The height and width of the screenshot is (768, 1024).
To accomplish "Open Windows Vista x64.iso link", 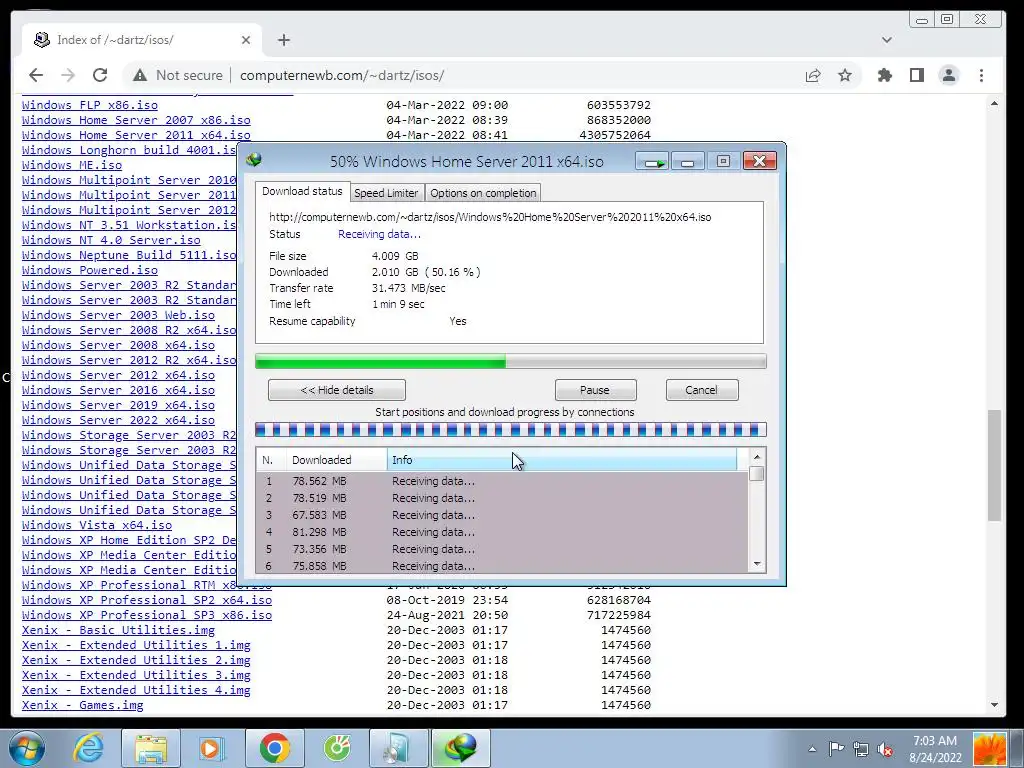I will (97, 525).
